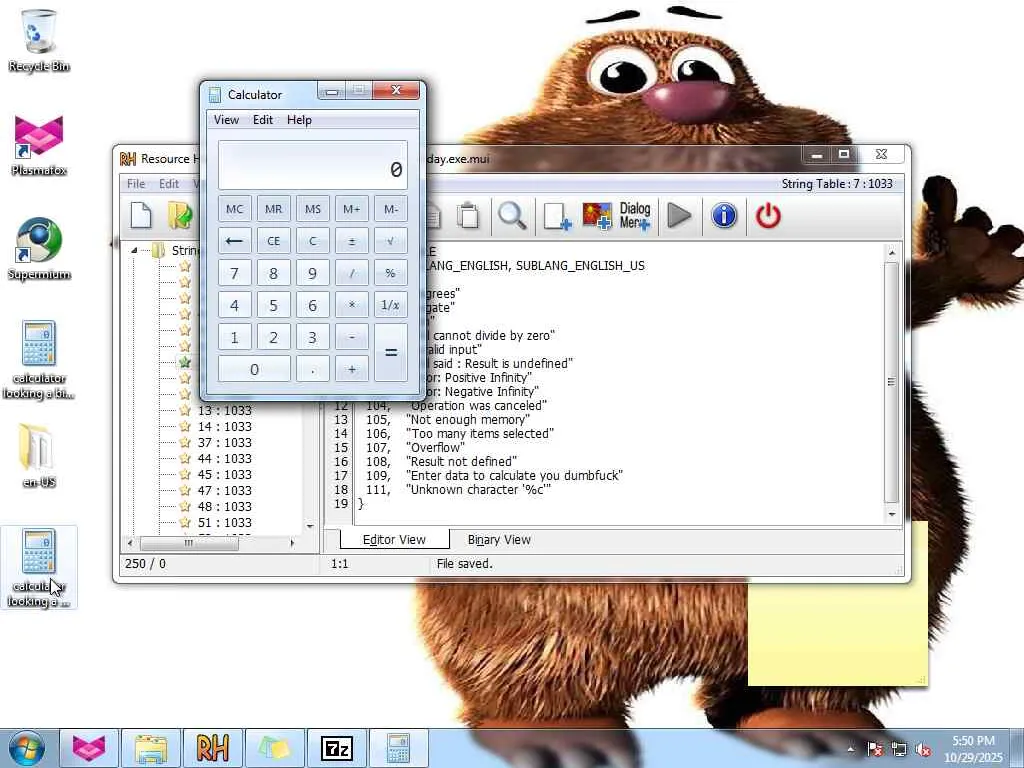The width and height of the screenshot is (1024, 768).
Task: Click the multiply button on Calculator
Action: click(x=351, y=305)
